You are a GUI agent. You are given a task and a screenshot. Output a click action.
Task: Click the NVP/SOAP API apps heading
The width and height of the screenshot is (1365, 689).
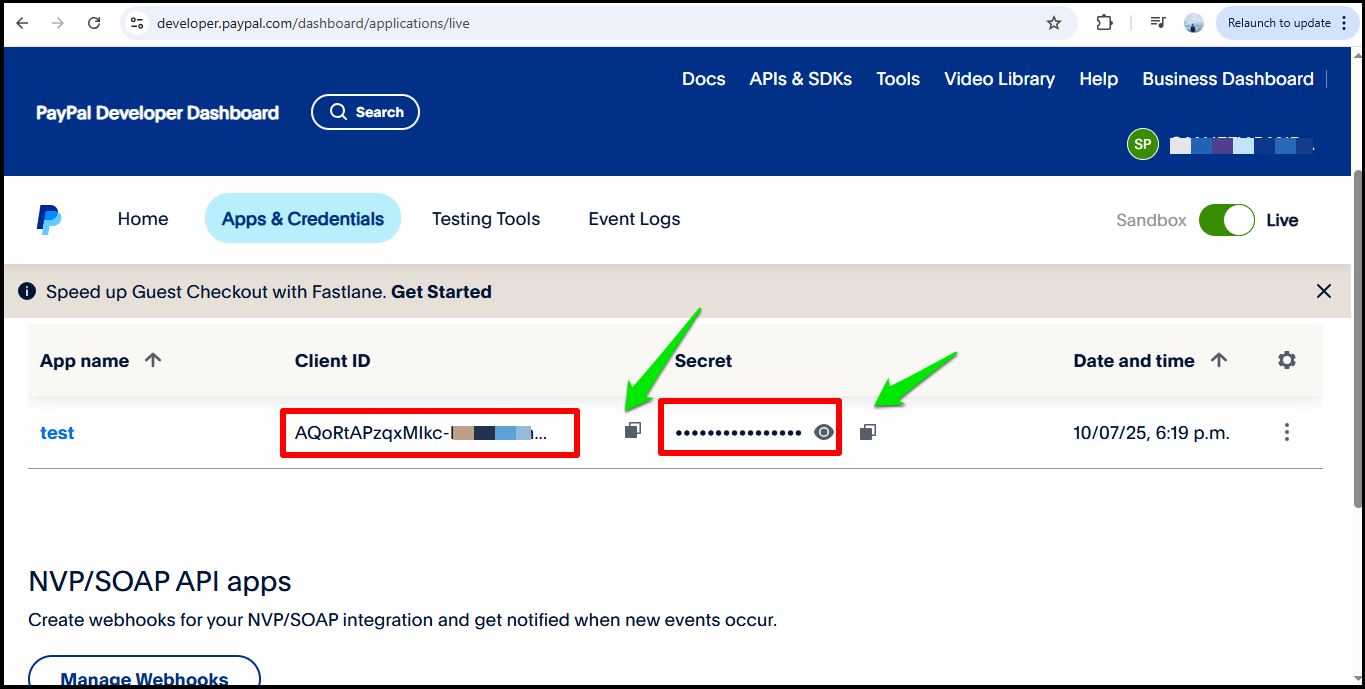(x=160, y=581)
